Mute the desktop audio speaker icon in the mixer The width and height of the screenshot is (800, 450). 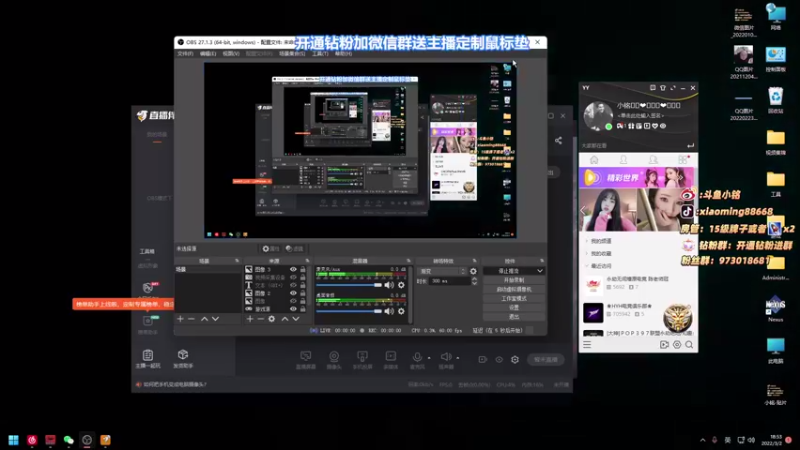click(x=389, y=311)
